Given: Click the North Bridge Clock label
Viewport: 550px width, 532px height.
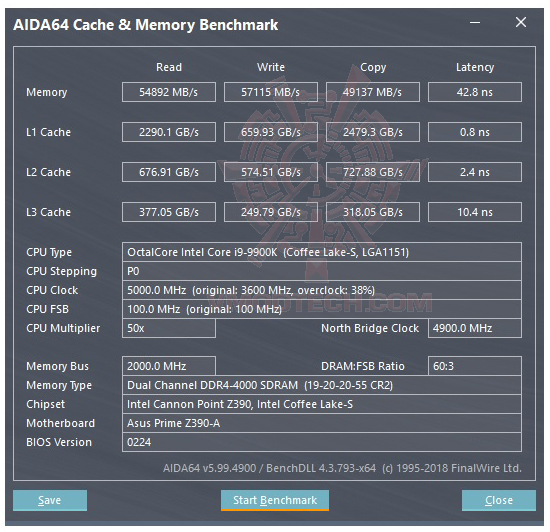Looking at the screenshot, I should [370, 328].
